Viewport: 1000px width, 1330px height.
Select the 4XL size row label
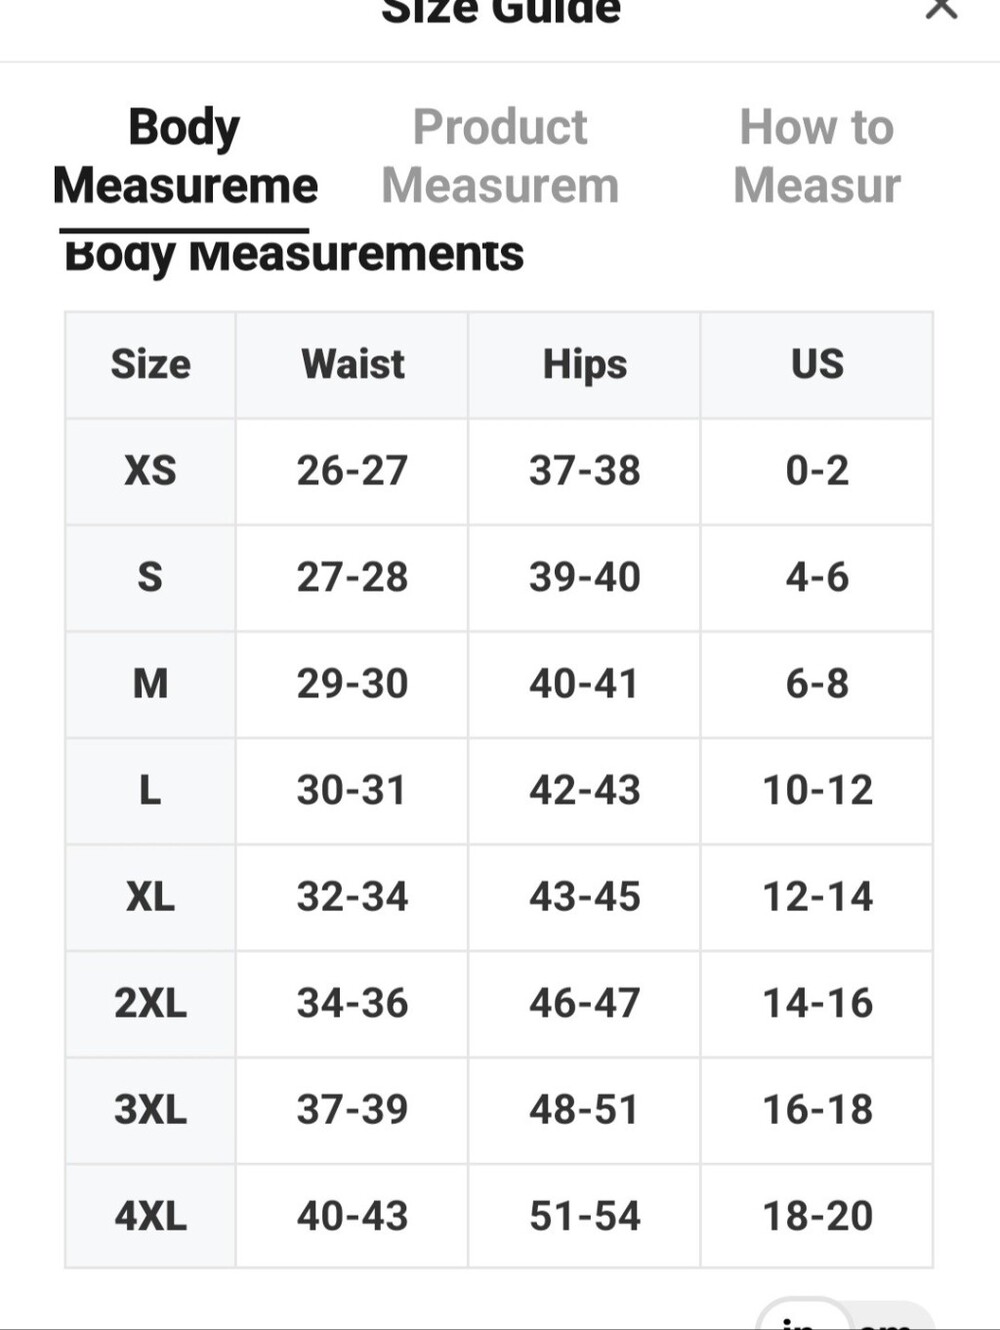[150, 1216]
